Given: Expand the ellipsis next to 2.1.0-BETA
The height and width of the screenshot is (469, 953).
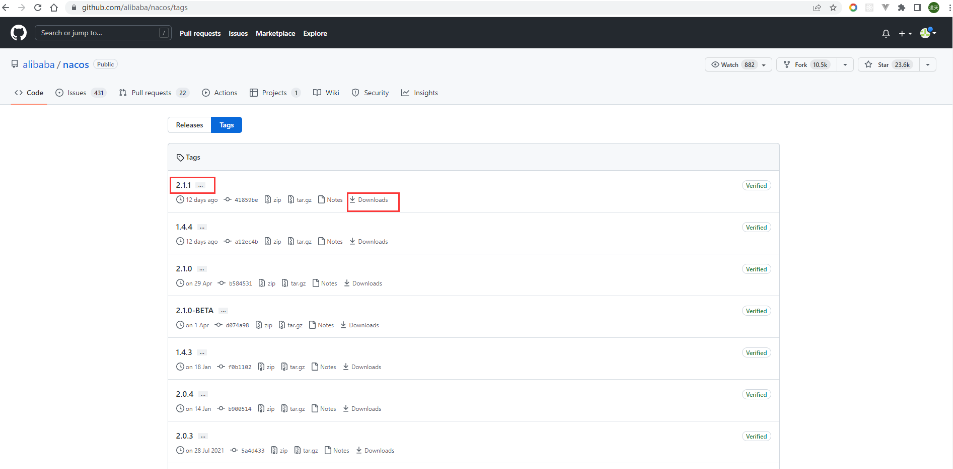Looking at the screenshot, I should coord(224,310).
